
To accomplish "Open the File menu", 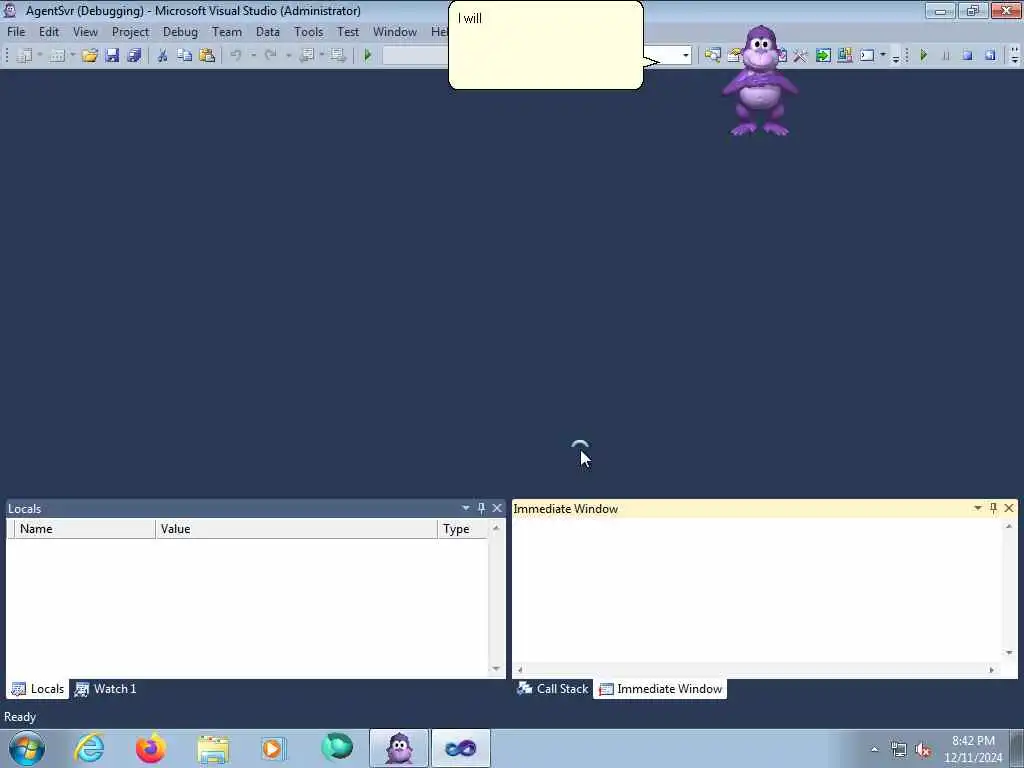I will pos(16,31).
